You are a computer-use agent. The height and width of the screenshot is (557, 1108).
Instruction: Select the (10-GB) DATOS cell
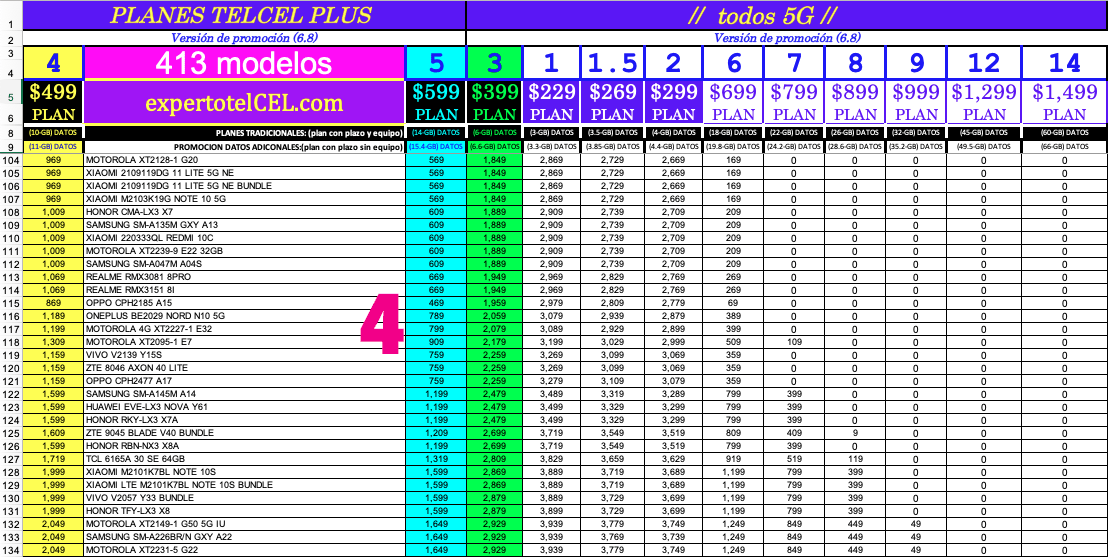[53, 133]
